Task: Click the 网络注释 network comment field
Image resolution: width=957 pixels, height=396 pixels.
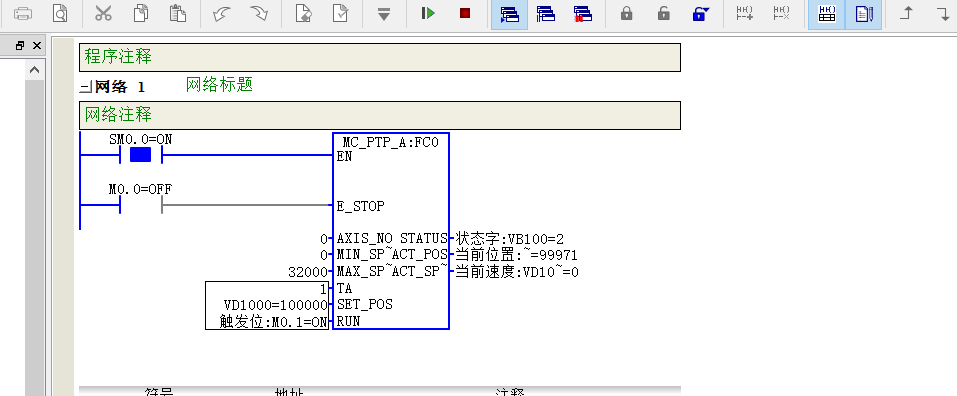Action: click(x=380, y=115)
